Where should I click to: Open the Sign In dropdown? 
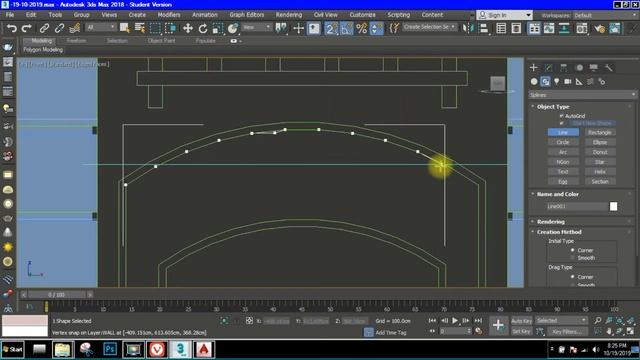pyautogui.click(x=504, y=15)
